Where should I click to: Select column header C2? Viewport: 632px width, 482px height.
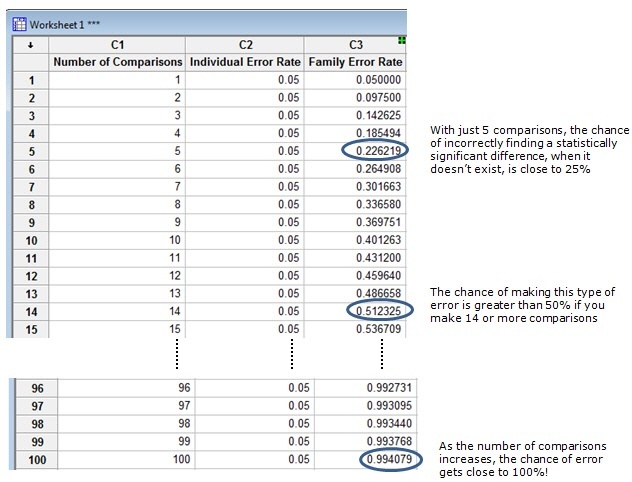point(245,44)
